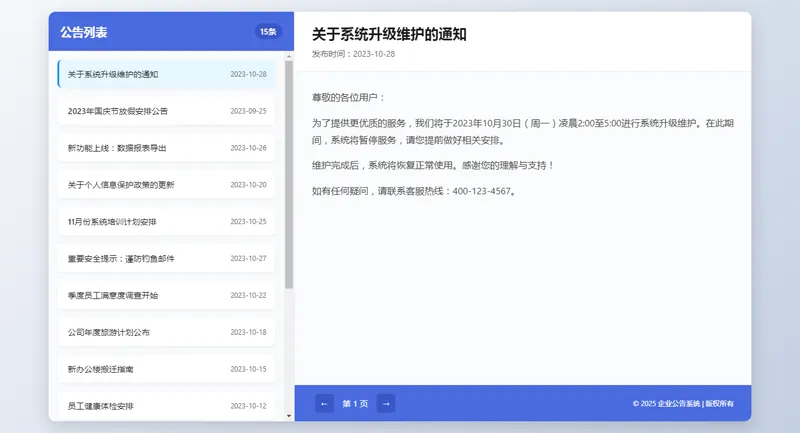Click the 发布时间 date under the title
Screen dimensions: 800x433
(353, 54)
